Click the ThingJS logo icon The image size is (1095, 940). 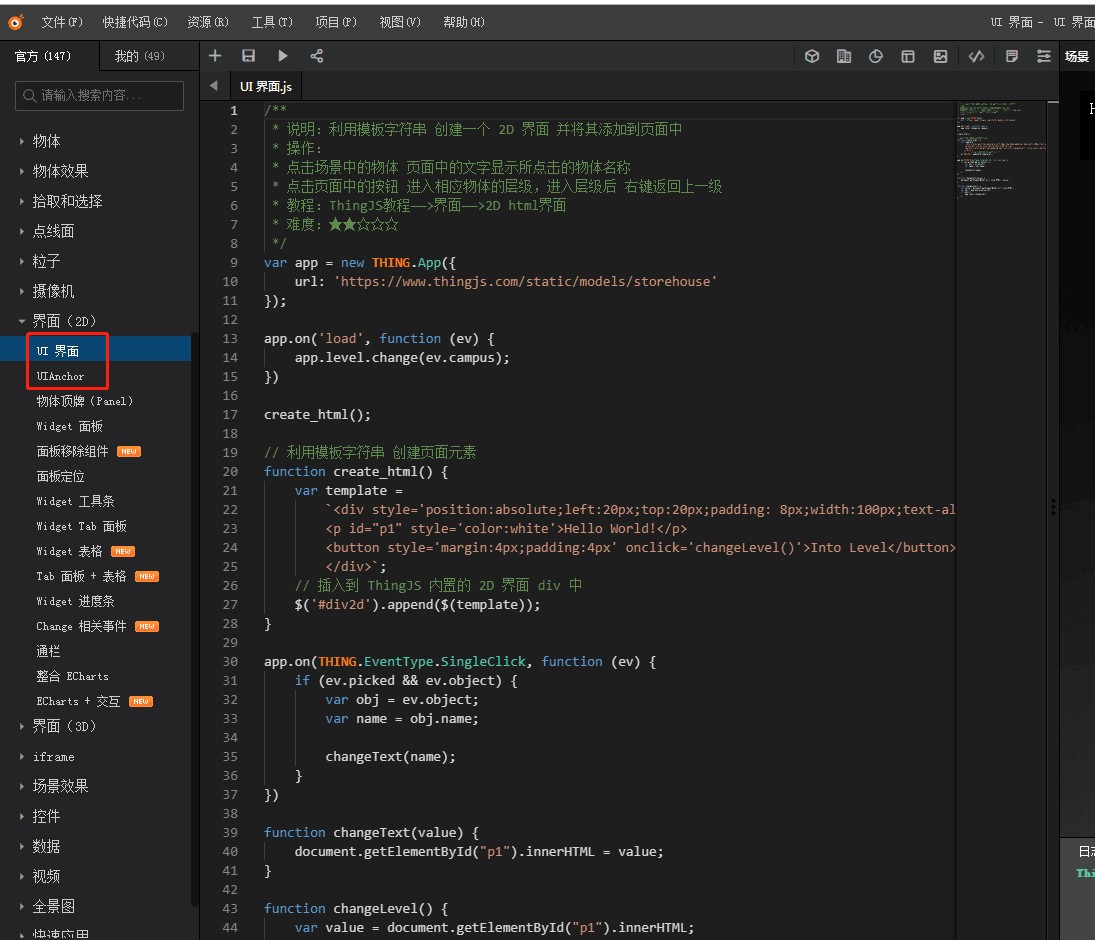click(15, 22)
